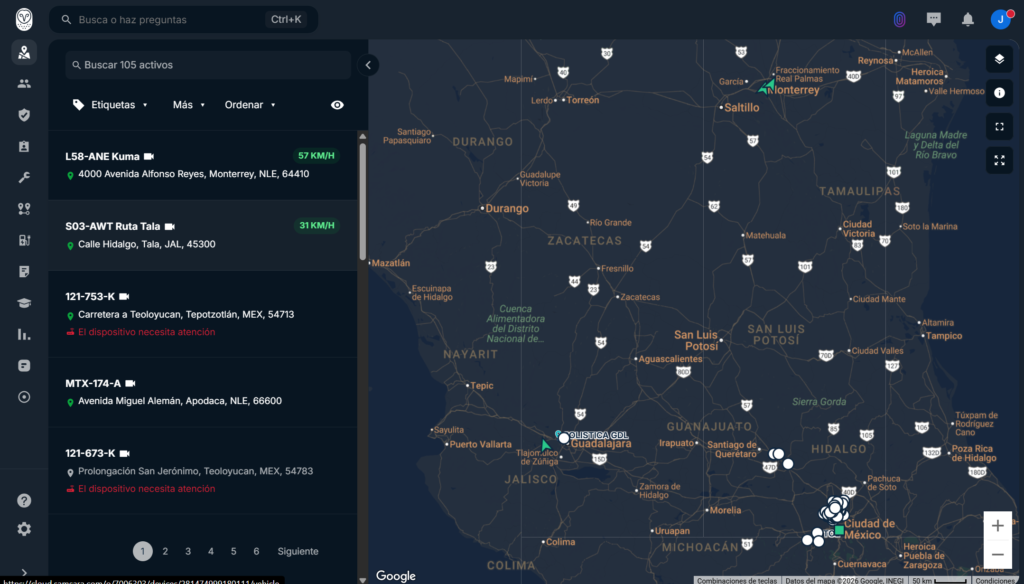Open the gear settings icon in sidebar
Viewport: 1024px width, 584px height.
(24, 529)
